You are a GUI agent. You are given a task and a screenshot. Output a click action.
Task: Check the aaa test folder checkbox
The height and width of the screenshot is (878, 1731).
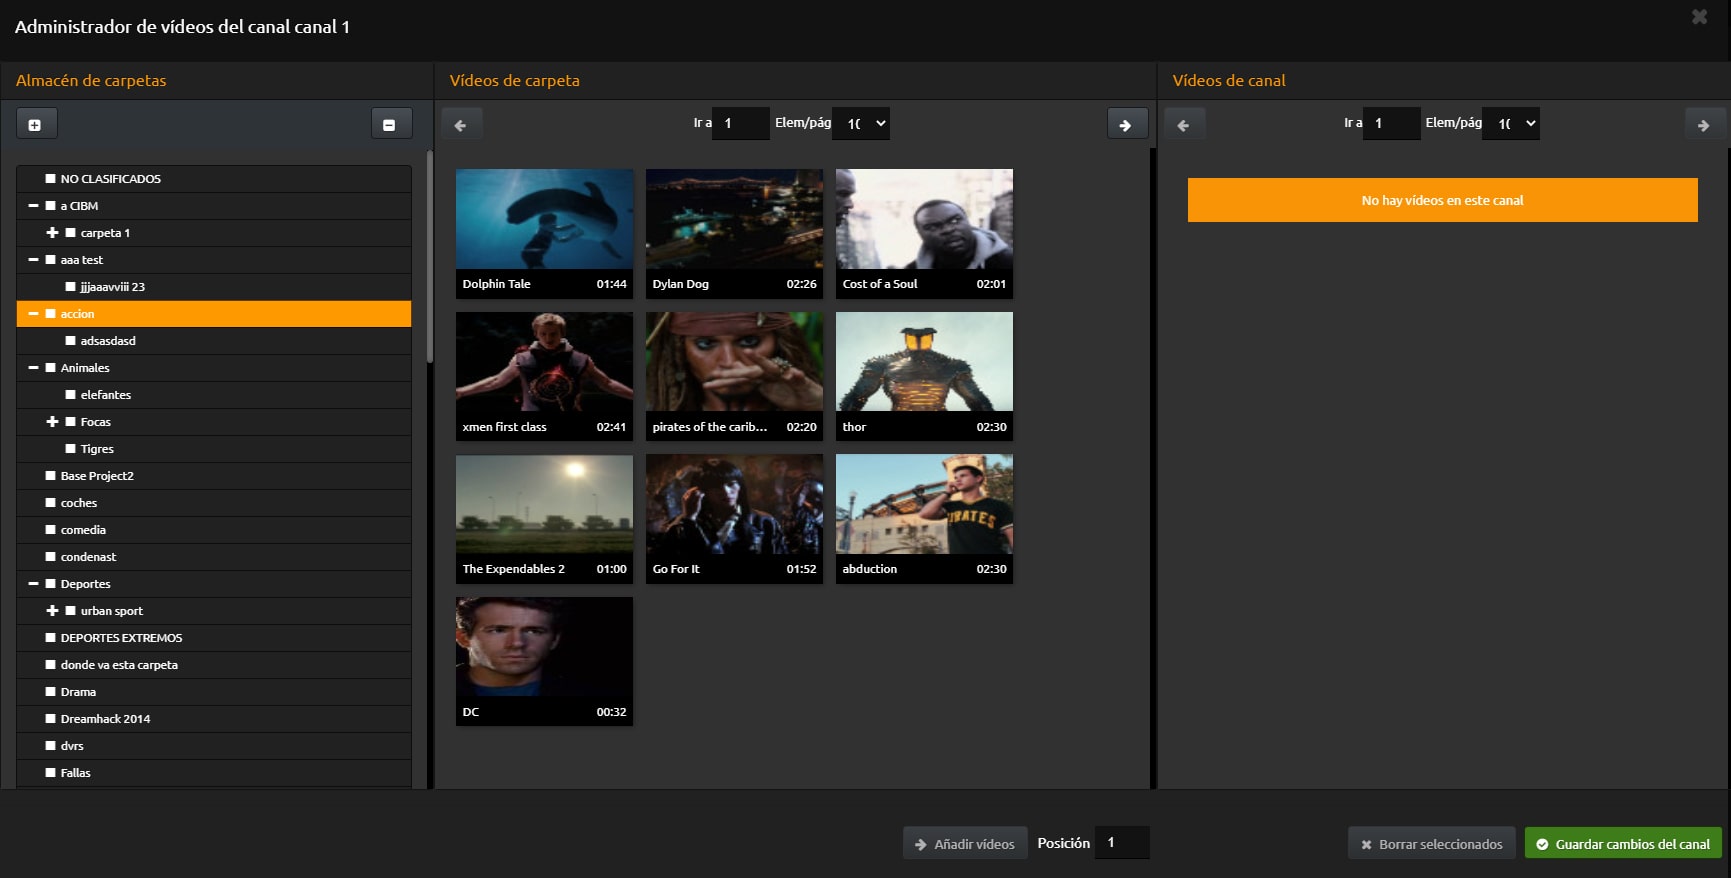coord(50,259)
